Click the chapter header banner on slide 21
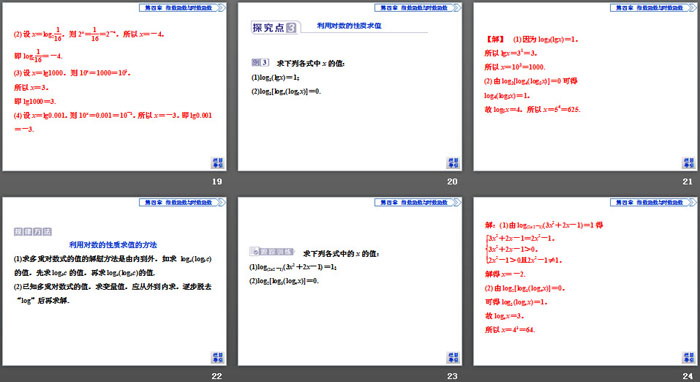 coord(653,8)
